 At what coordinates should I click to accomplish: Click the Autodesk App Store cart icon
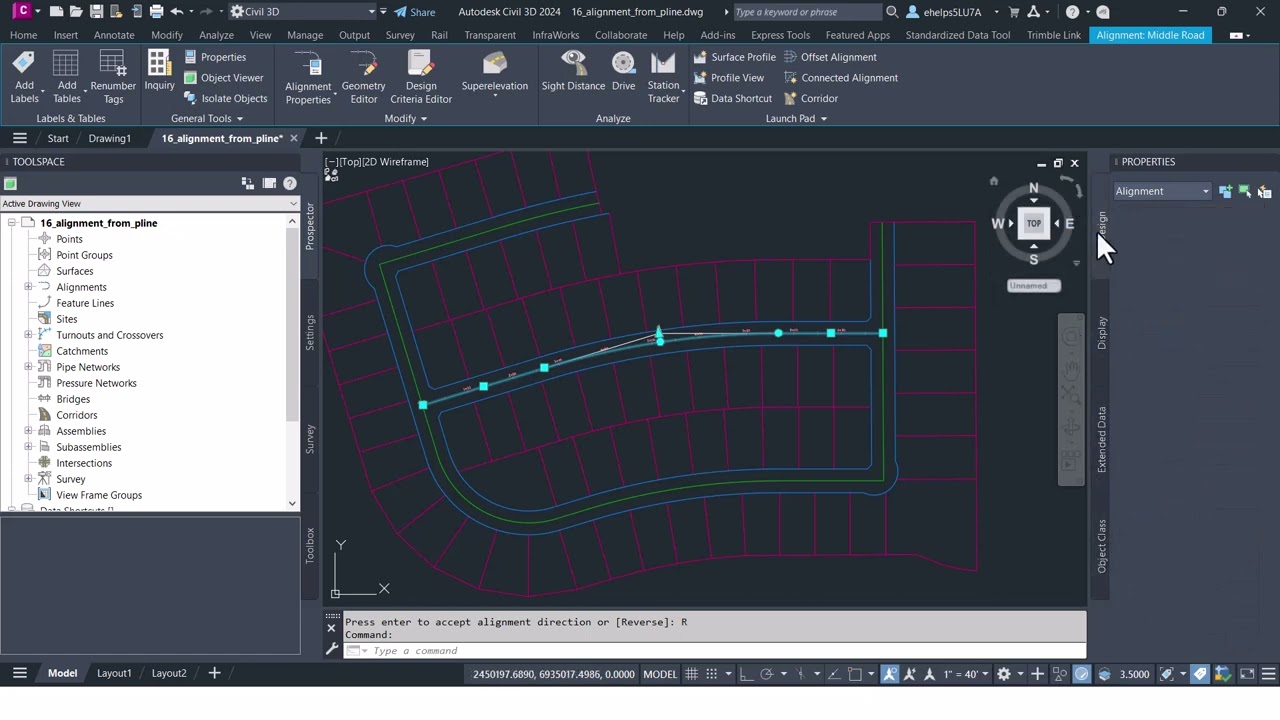[1014, 12]
